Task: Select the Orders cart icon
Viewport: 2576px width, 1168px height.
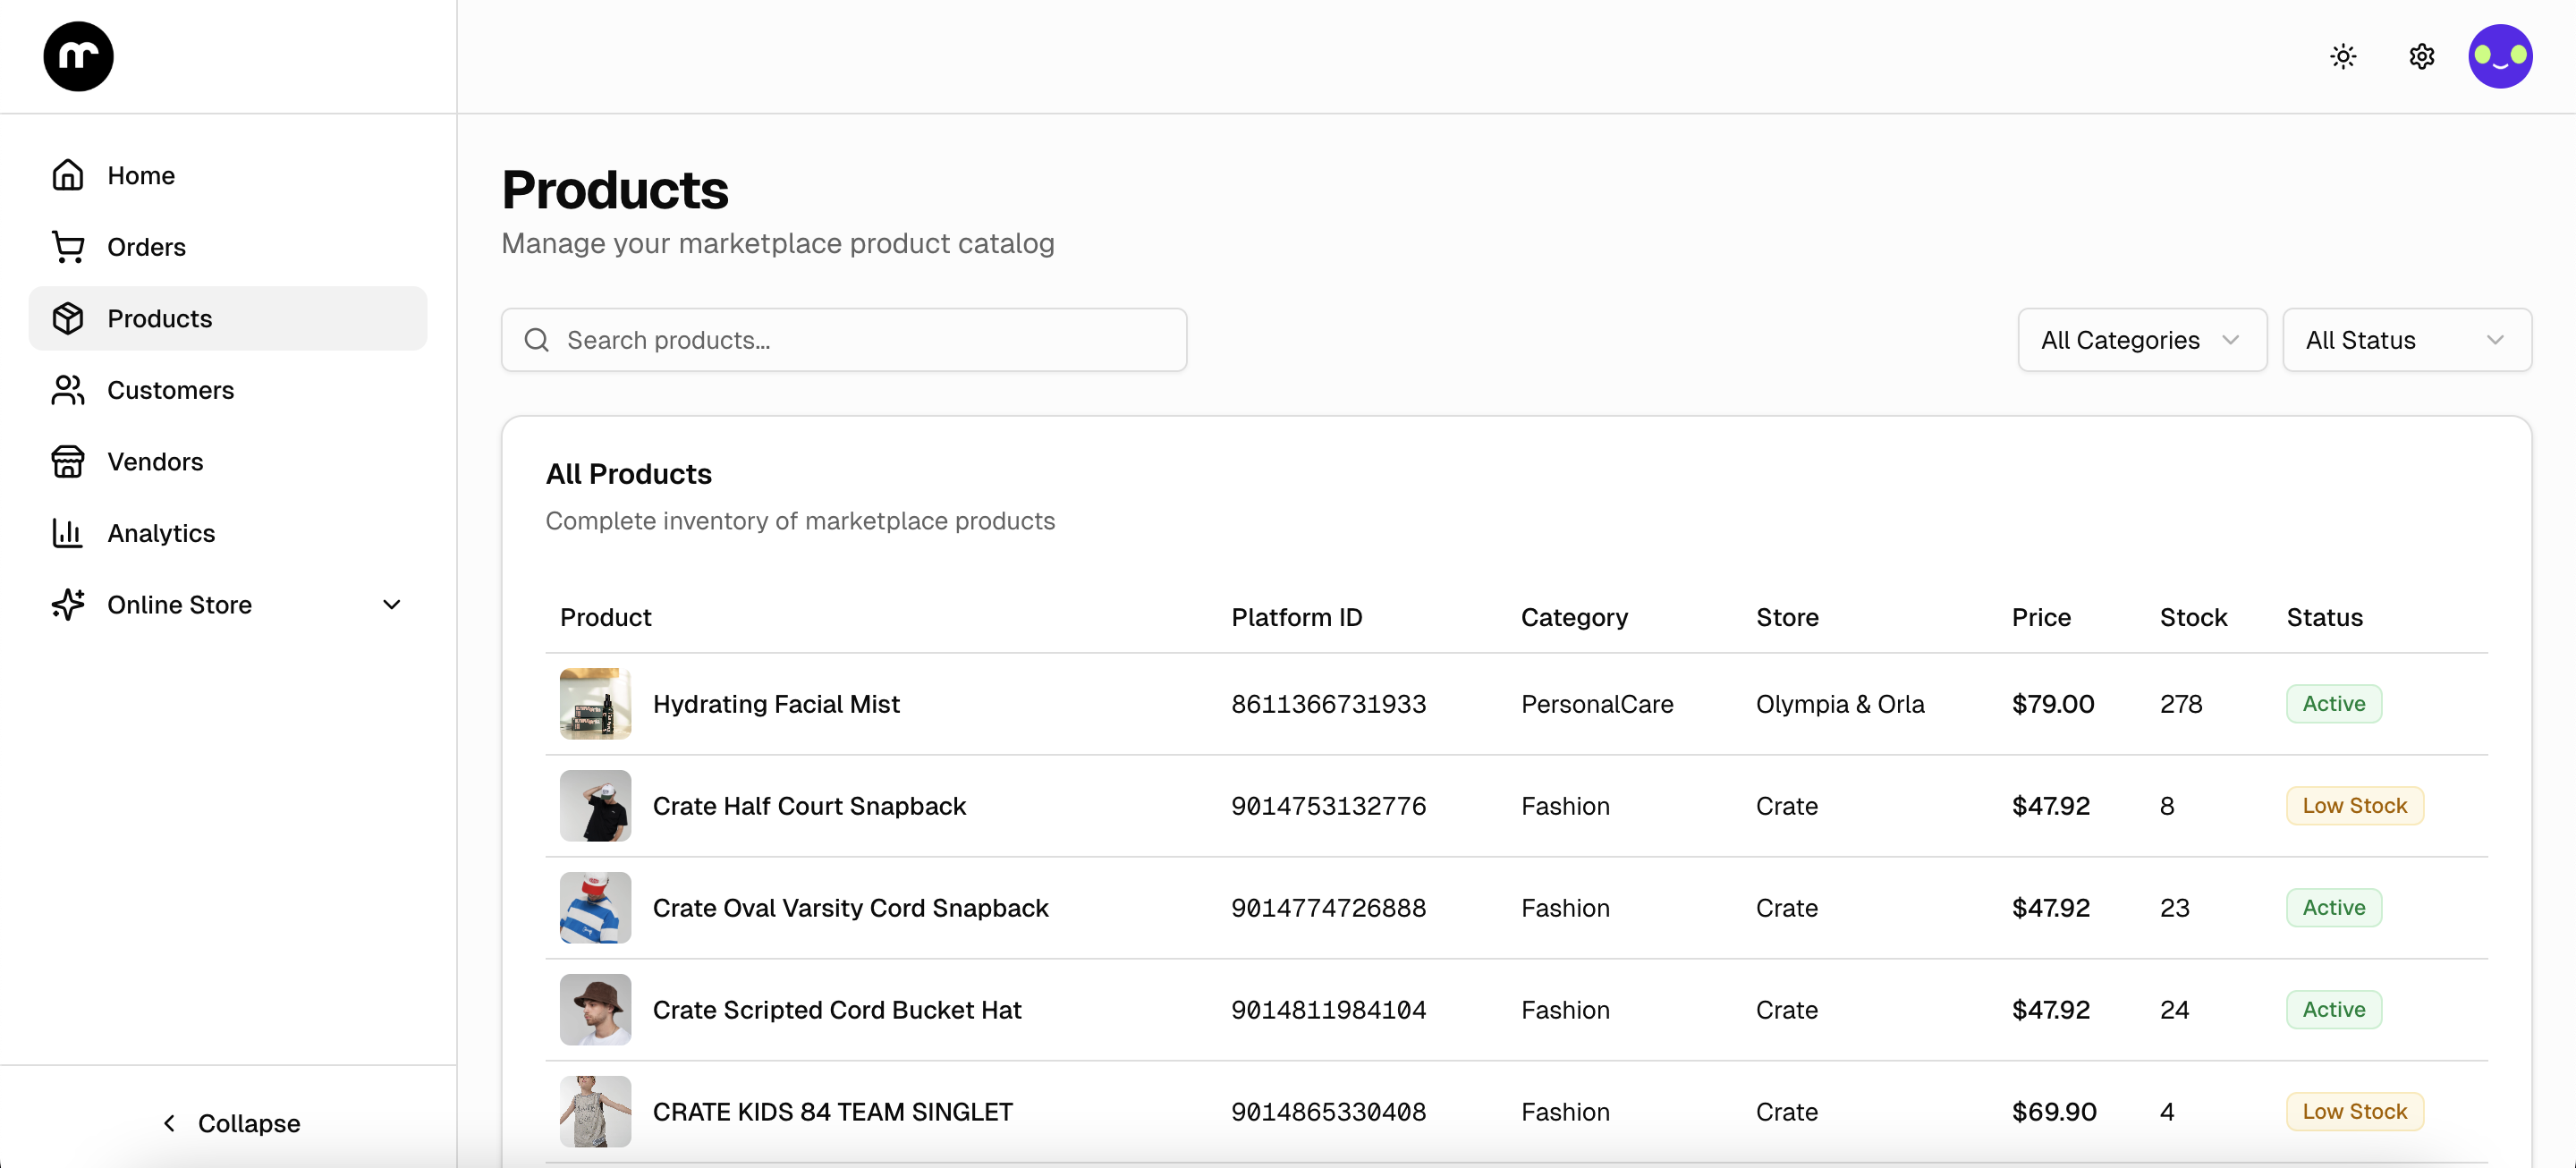Action: (x=67, y=247)
